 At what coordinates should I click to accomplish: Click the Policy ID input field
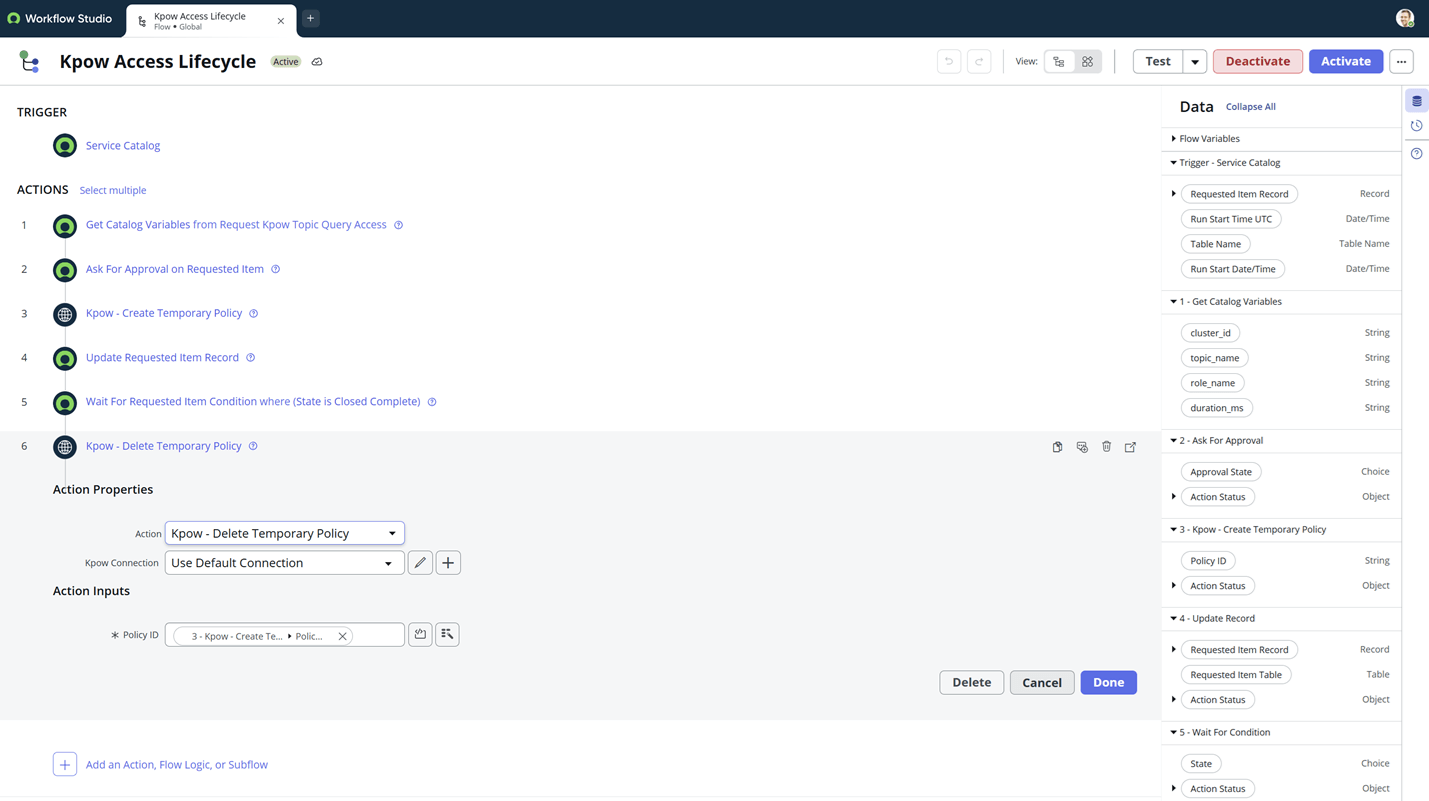click(285, 635)
